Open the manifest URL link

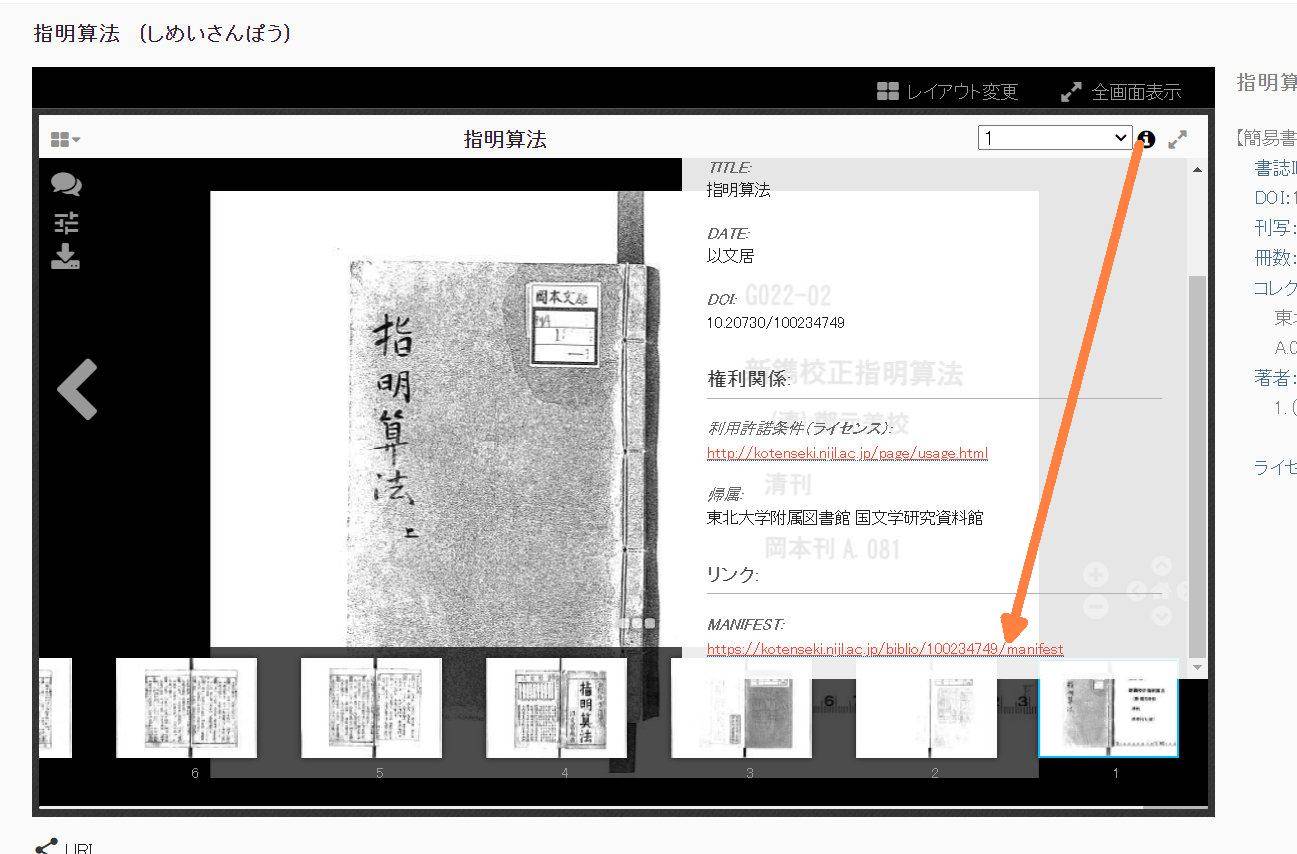coord(885,649)
